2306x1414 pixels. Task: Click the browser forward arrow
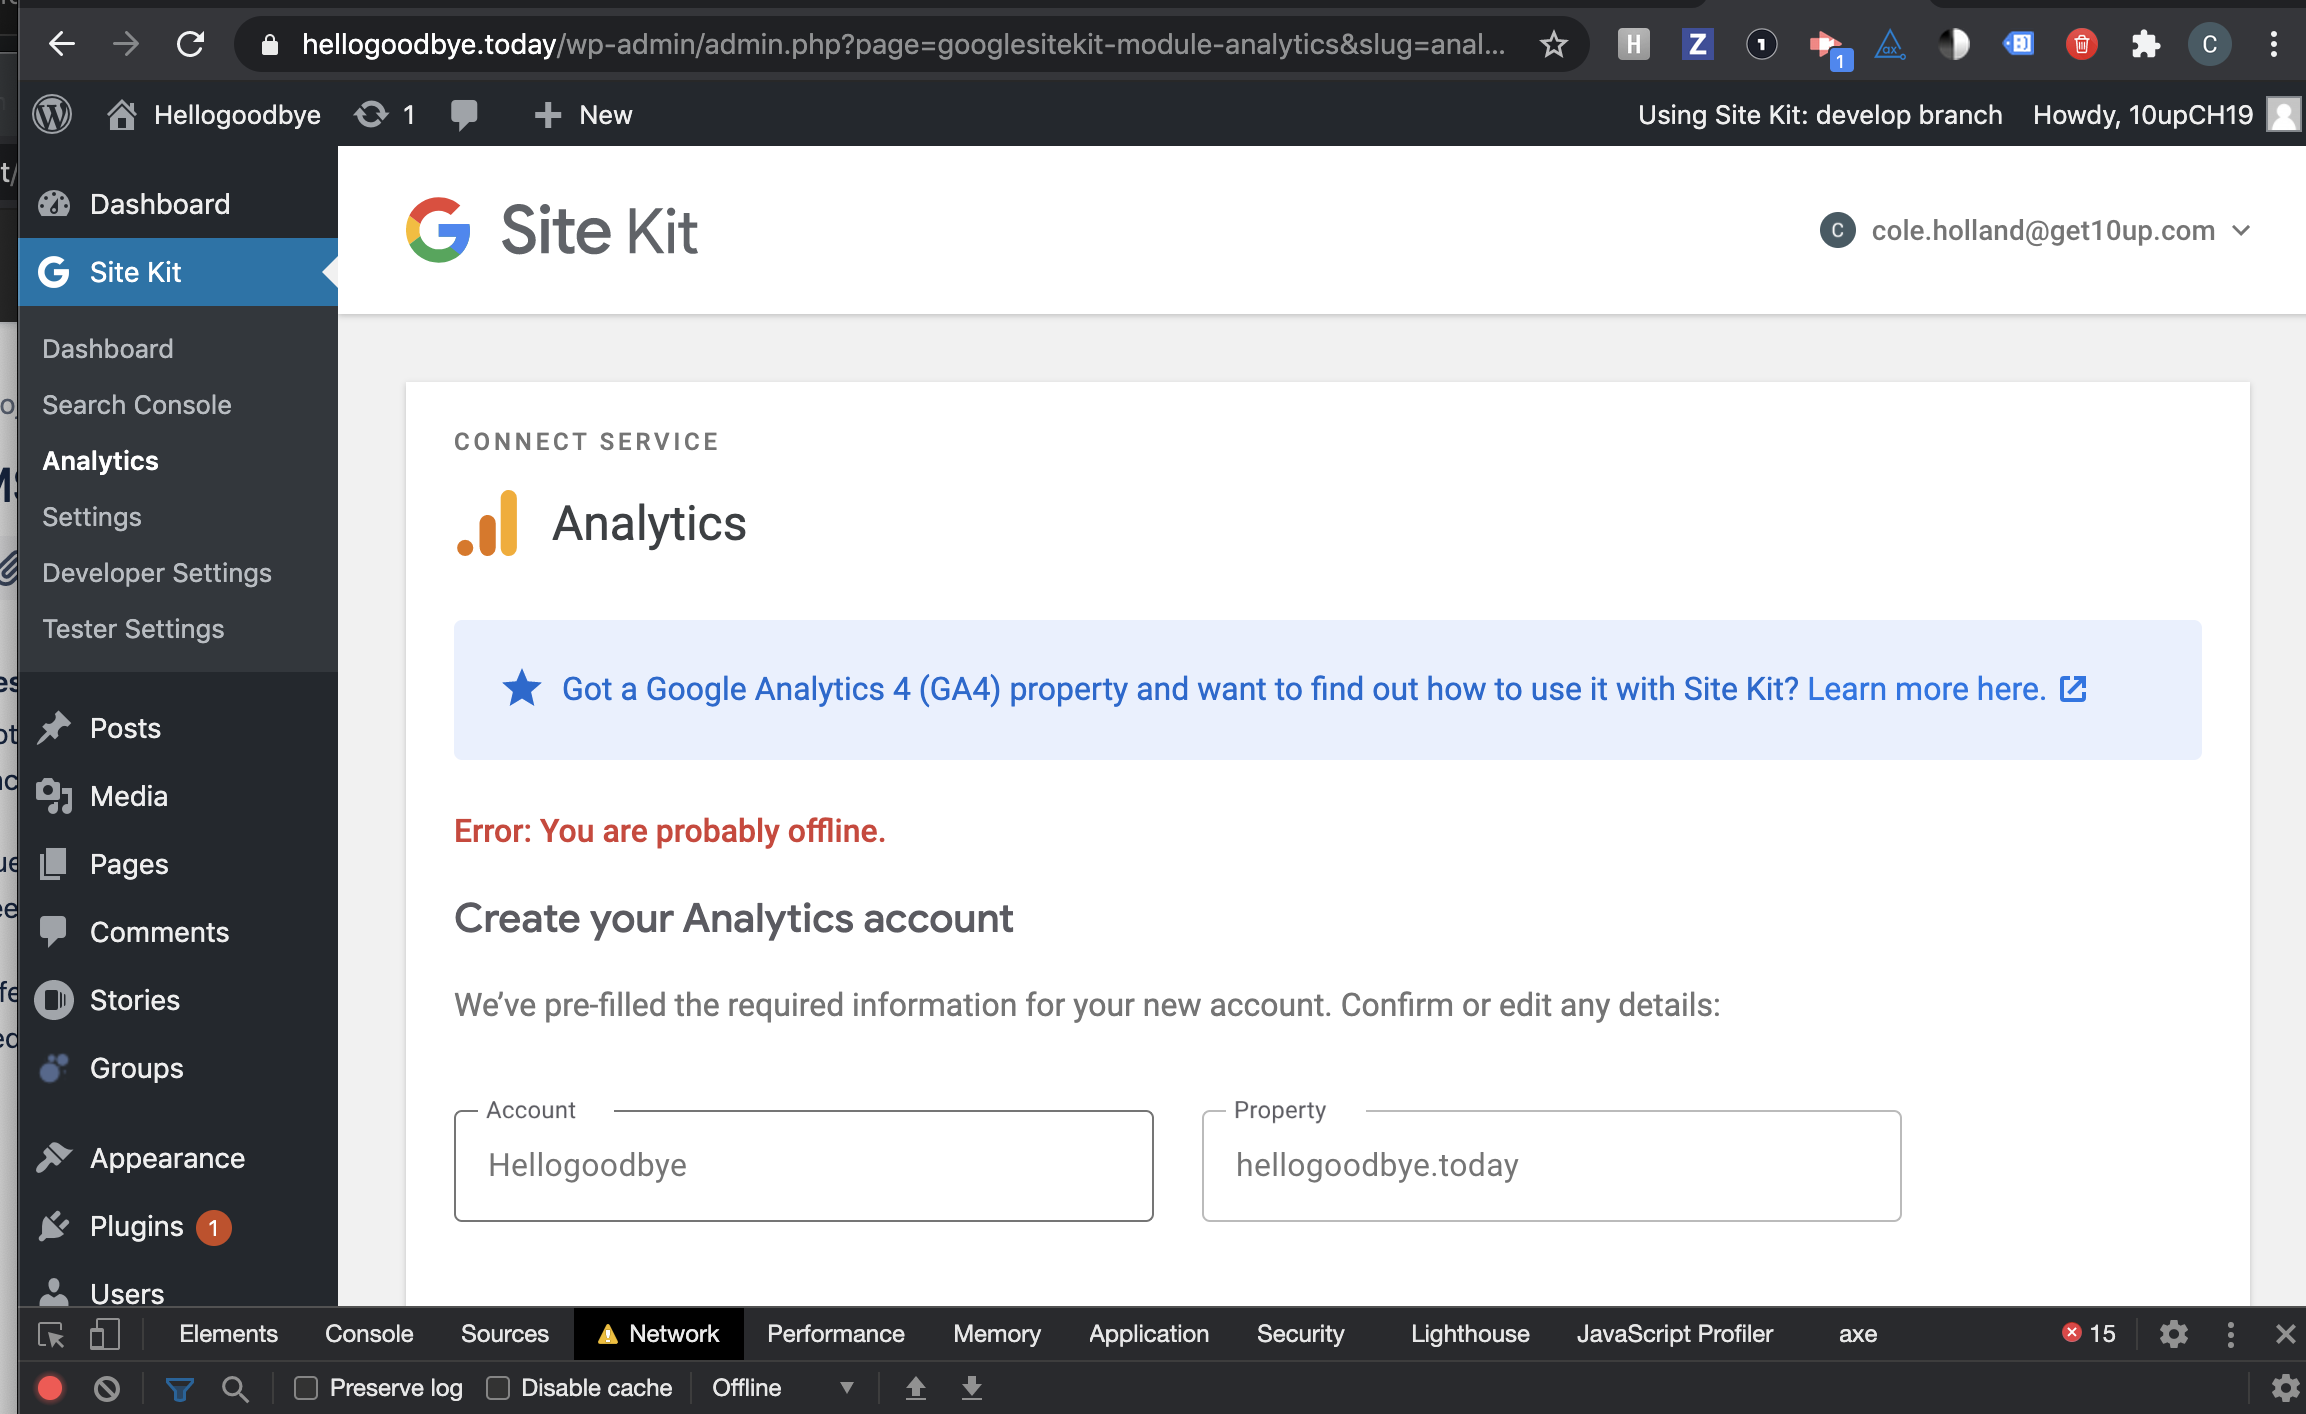click(x=126, y=44)
